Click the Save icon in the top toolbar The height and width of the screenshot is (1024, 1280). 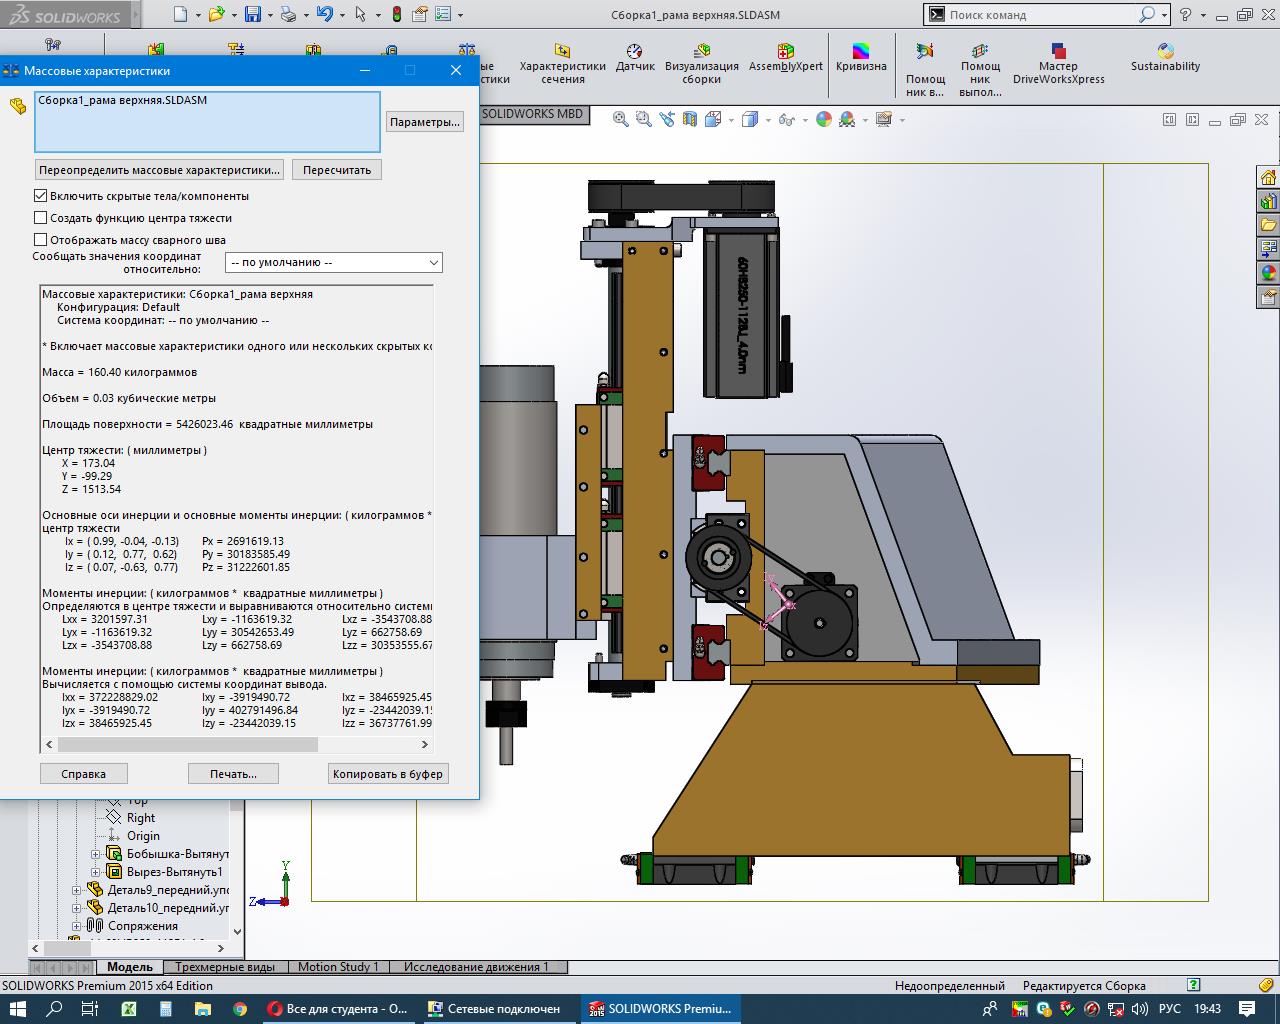click(253, 14)
